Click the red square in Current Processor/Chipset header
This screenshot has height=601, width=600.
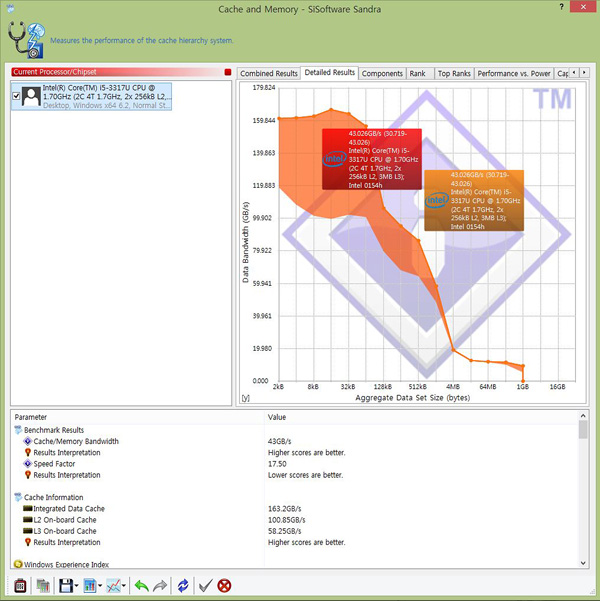click(x=228, y=72)
